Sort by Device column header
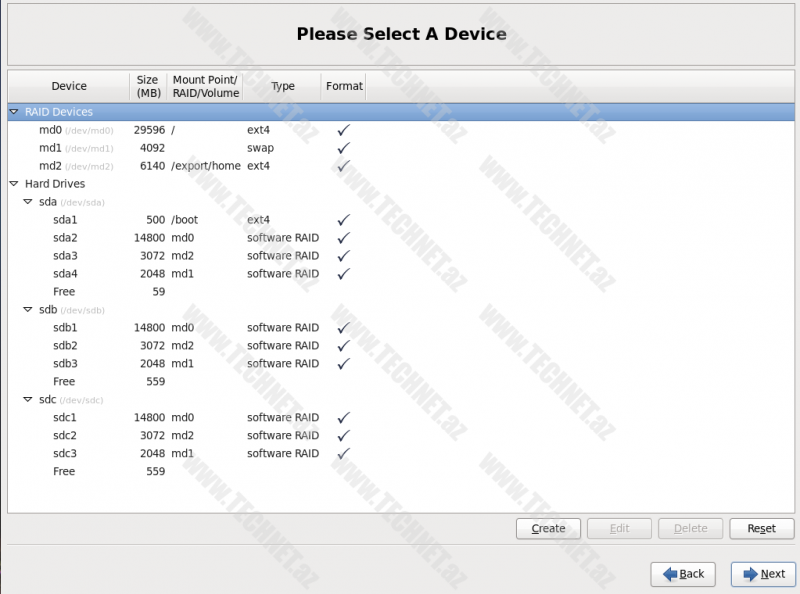This screenshot has width=800, height=594. click(69, 86)
